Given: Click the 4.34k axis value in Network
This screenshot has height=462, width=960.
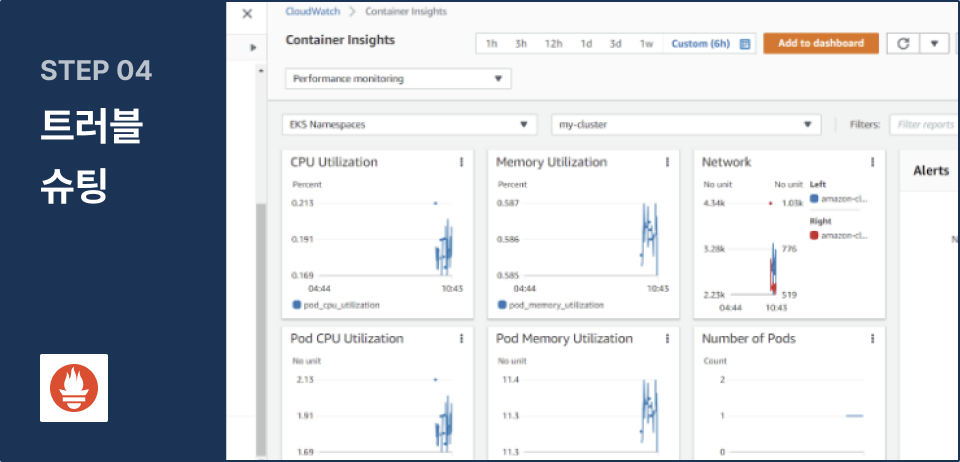Looking at the screenshot, I should [714, 203].
